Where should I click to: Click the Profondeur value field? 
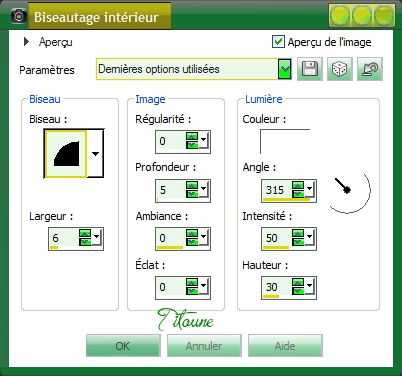click(171, 190)
